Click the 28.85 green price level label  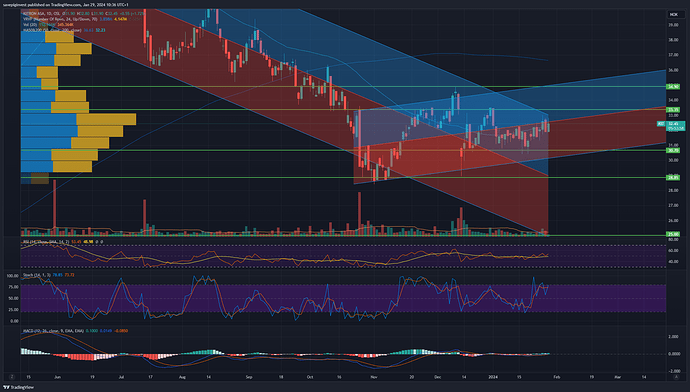pyautogui.click(x=673, y=178)
